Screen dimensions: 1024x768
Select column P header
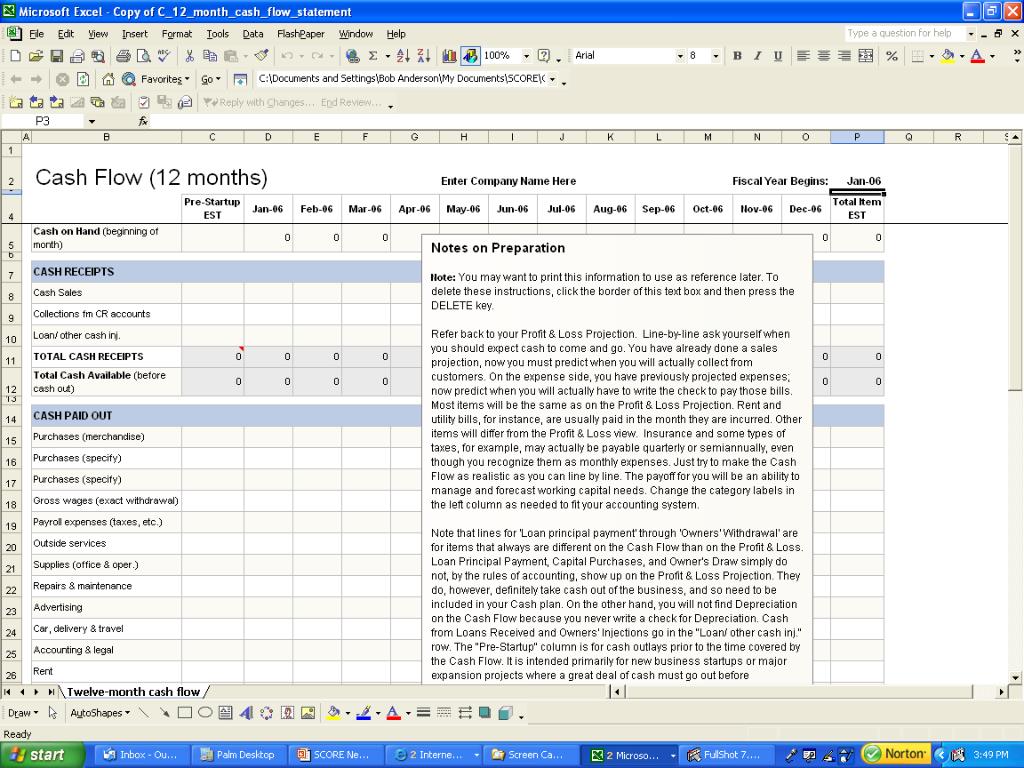[x=857, y=137]
